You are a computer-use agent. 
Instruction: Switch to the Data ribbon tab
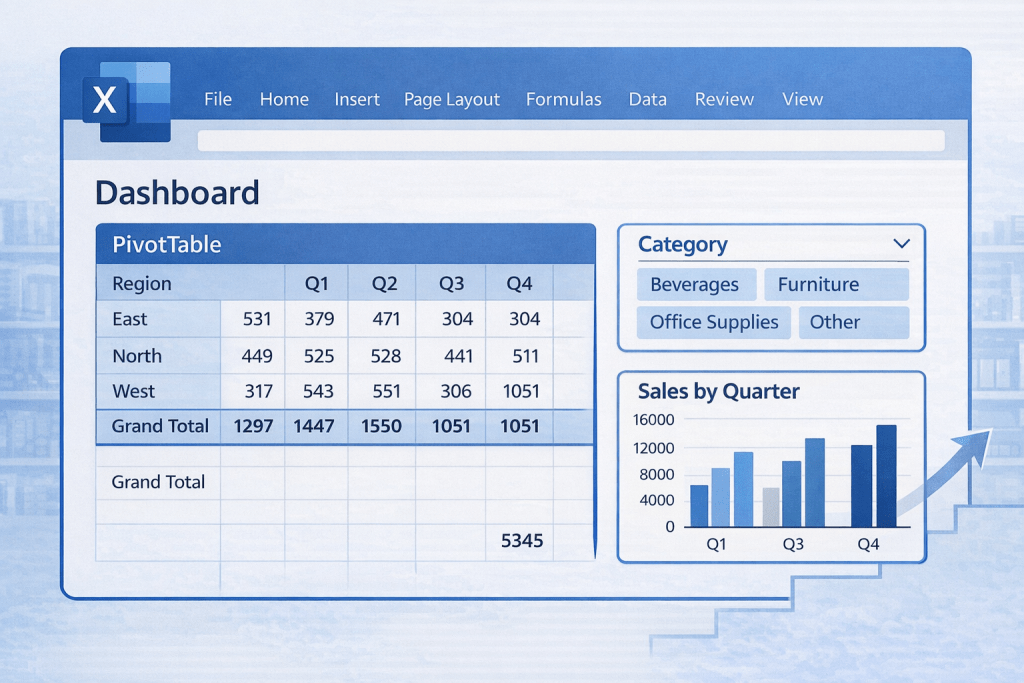pyautogui.click(x=647, y=99)
